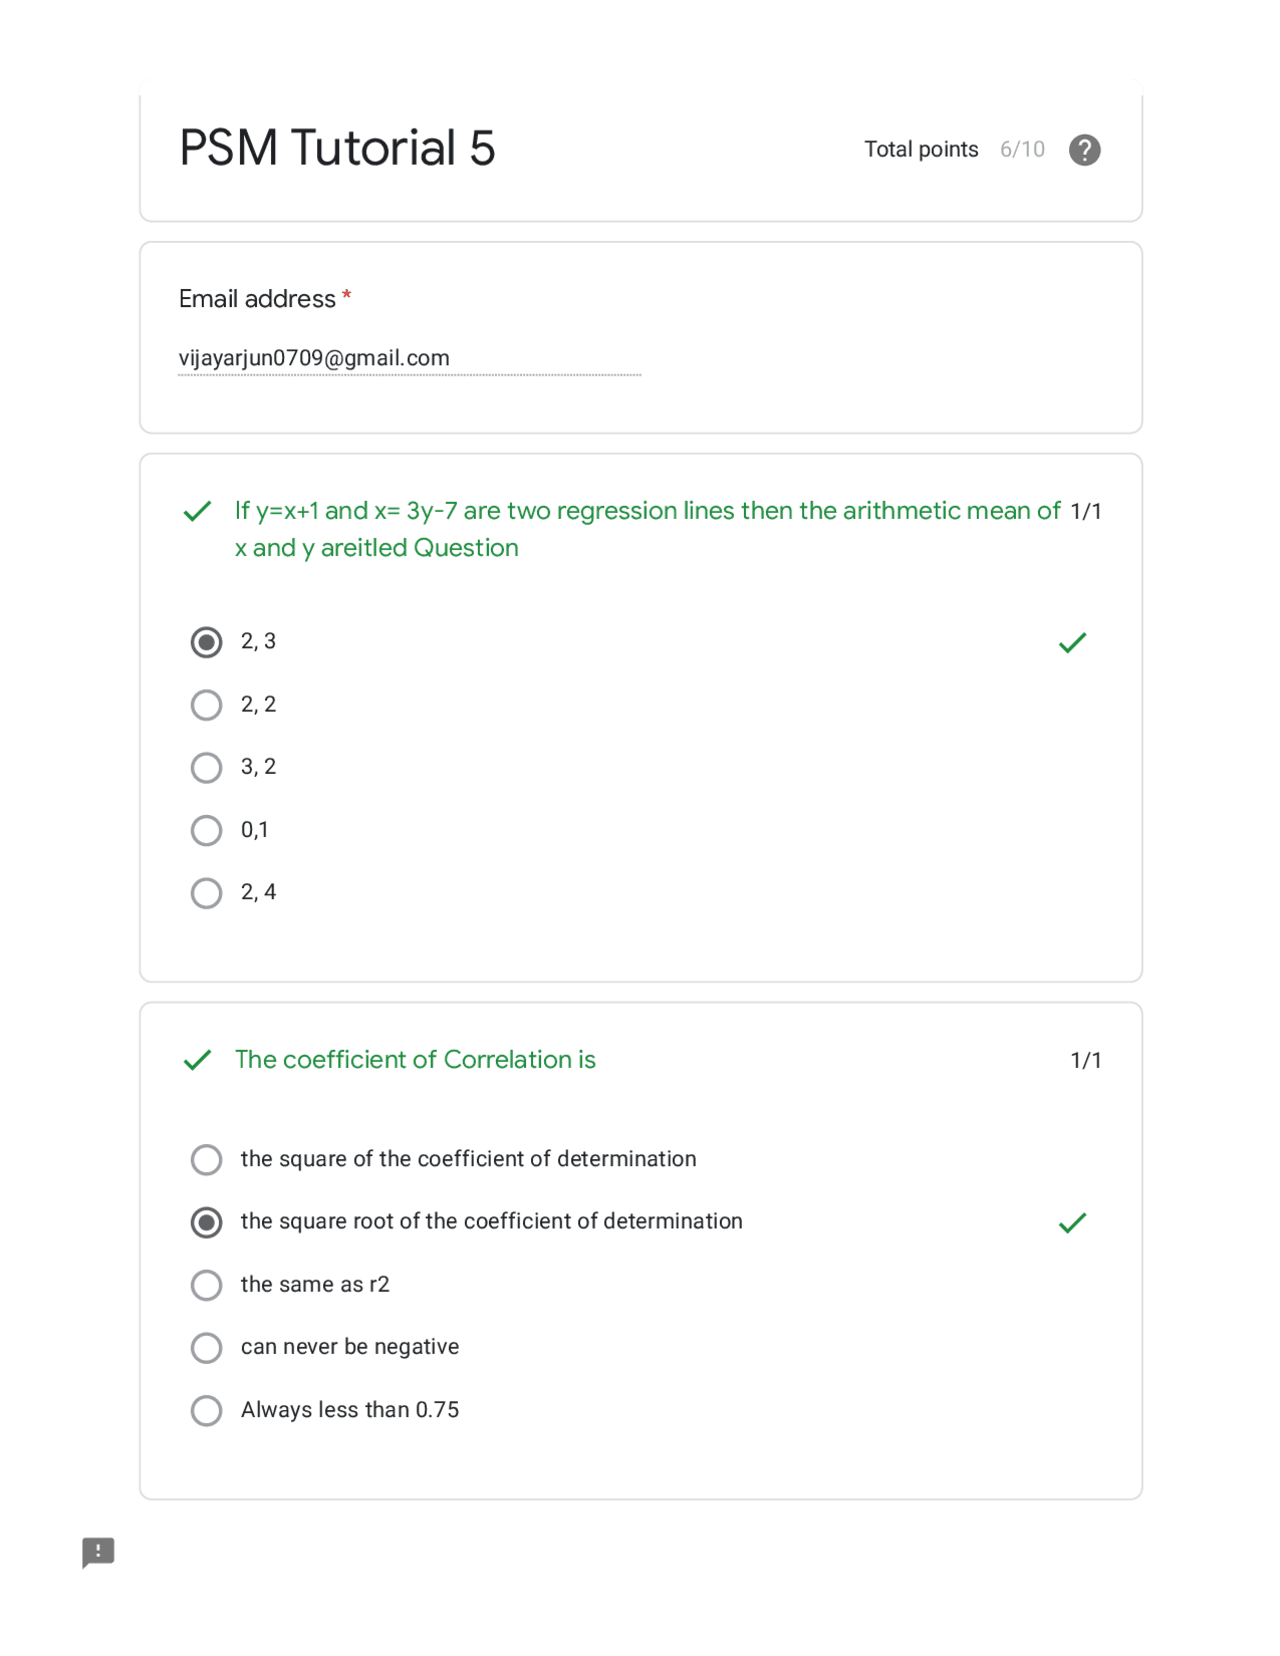The height and width of the screenshot is (1656, 1280).
Task: Select the "2, 2" radio option
Action: tap(206, 704)
